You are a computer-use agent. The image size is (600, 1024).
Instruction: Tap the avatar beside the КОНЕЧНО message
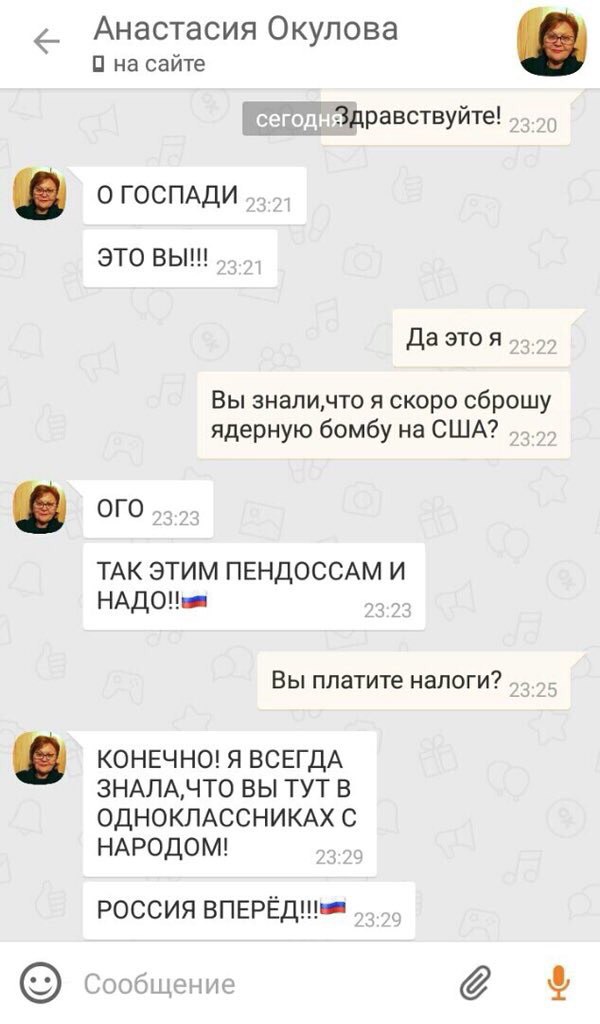point(40,758)
